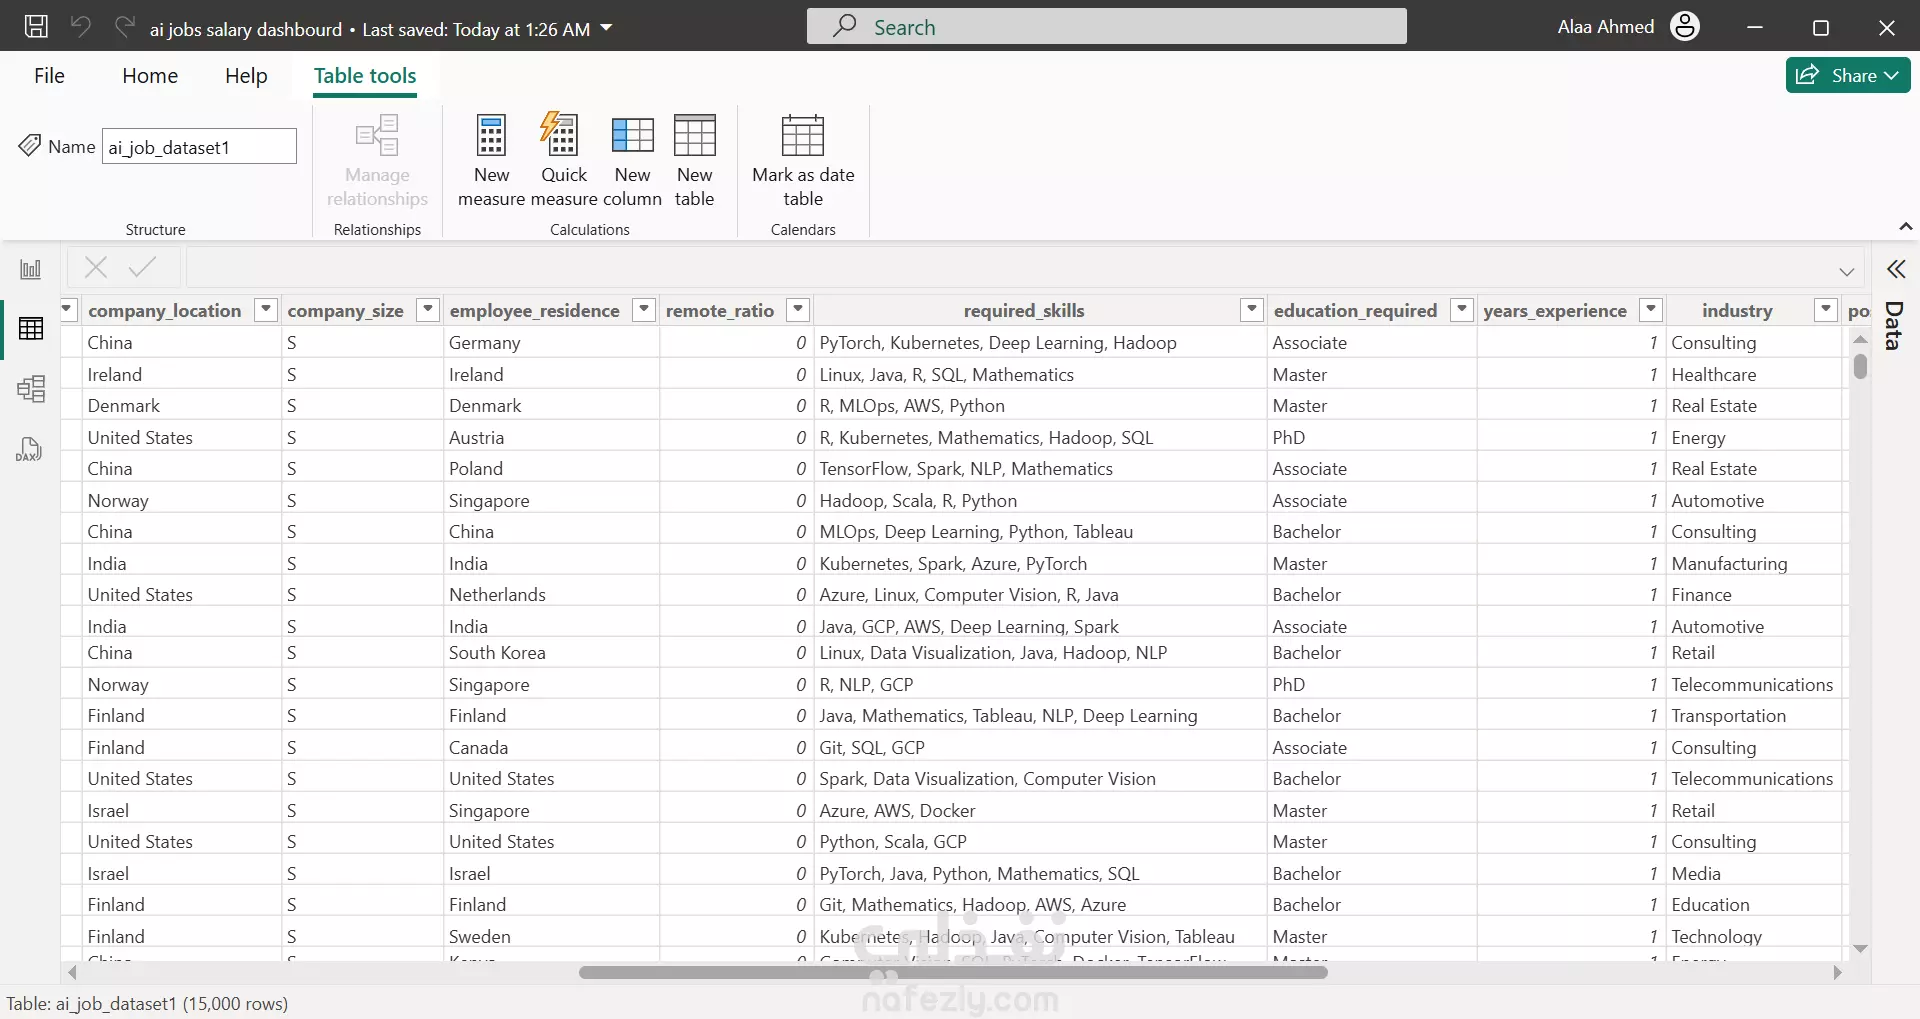Click the Search box in title bar
Viewport: 1920px width, 1019px height.
(x=1106, y=26)
